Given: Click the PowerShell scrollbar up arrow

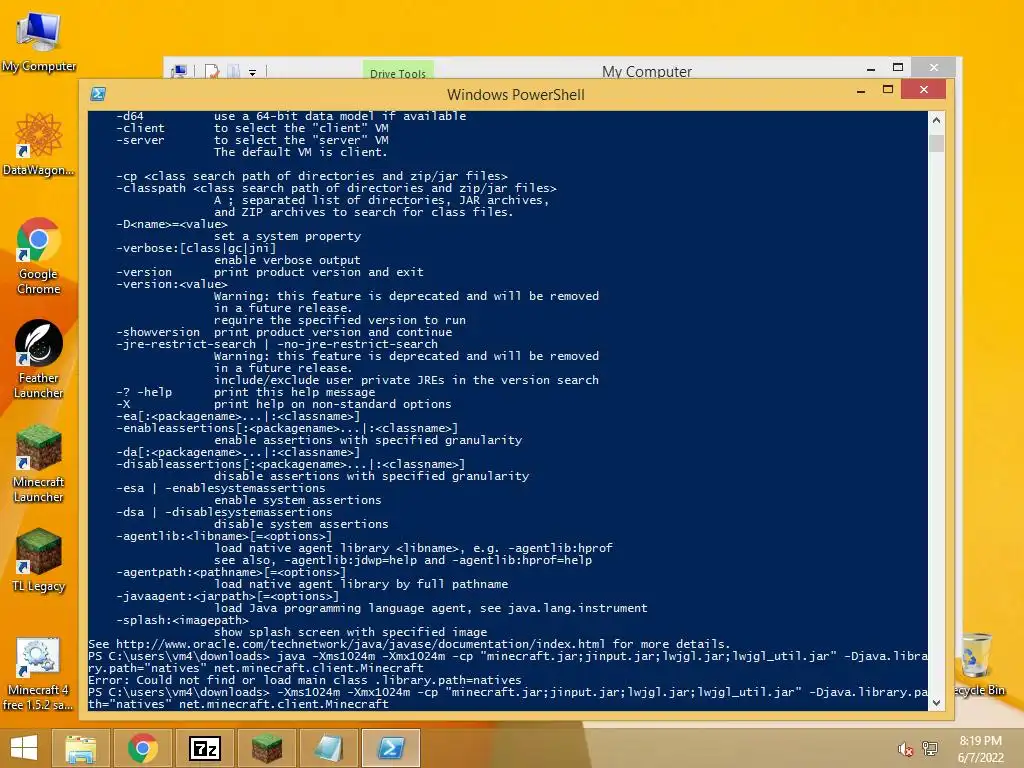Looking at the screenshot, I should (936, 120).
